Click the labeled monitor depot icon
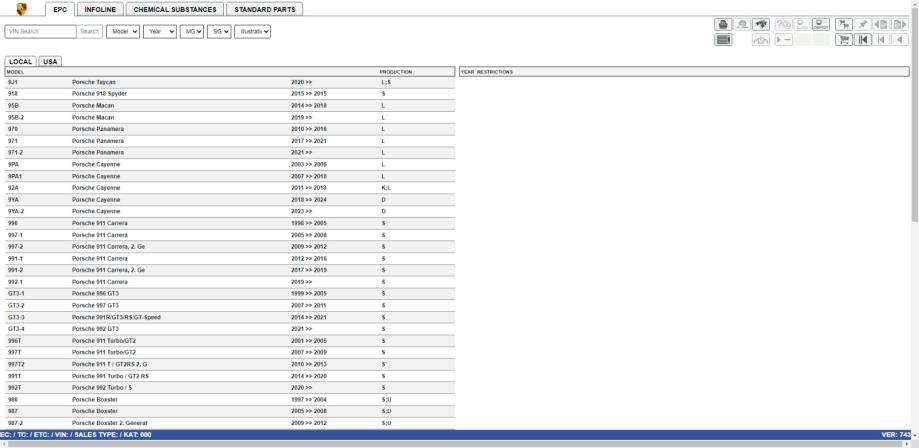Image resolution: width=919 pixels, height=448 pixels. (821, 24)
